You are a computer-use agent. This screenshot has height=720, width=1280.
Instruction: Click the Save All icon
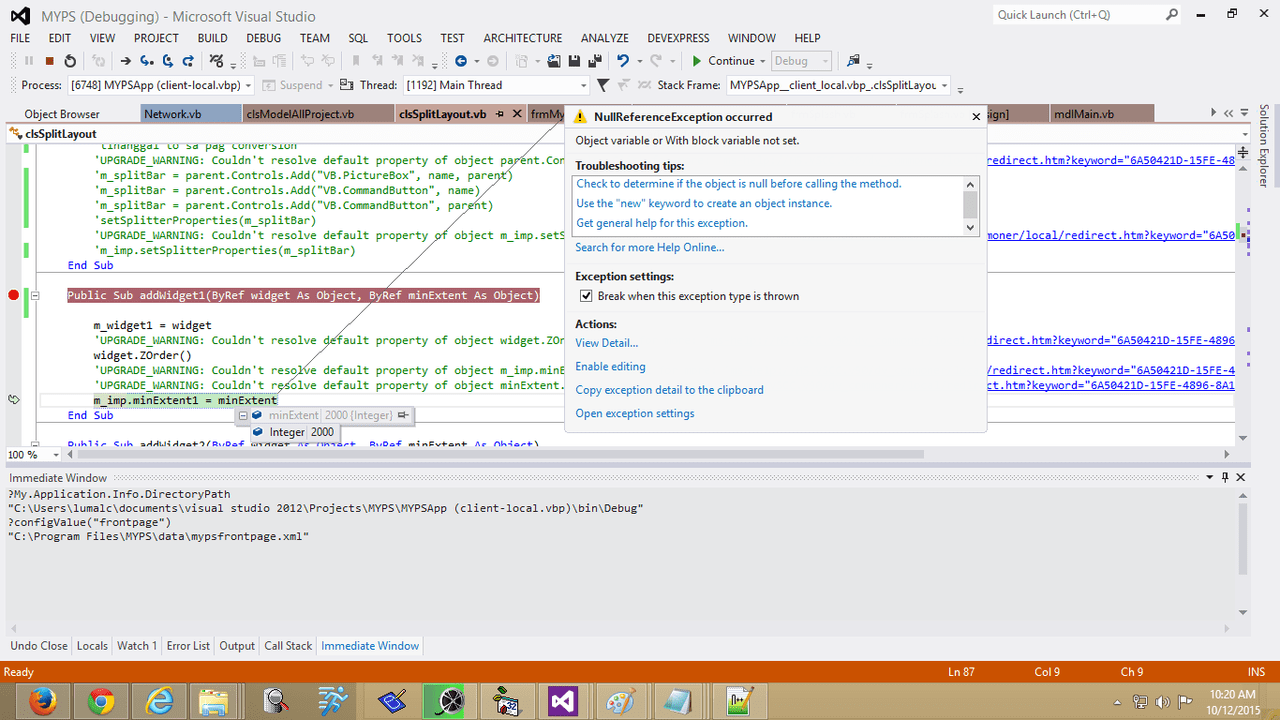coord(595,60)
